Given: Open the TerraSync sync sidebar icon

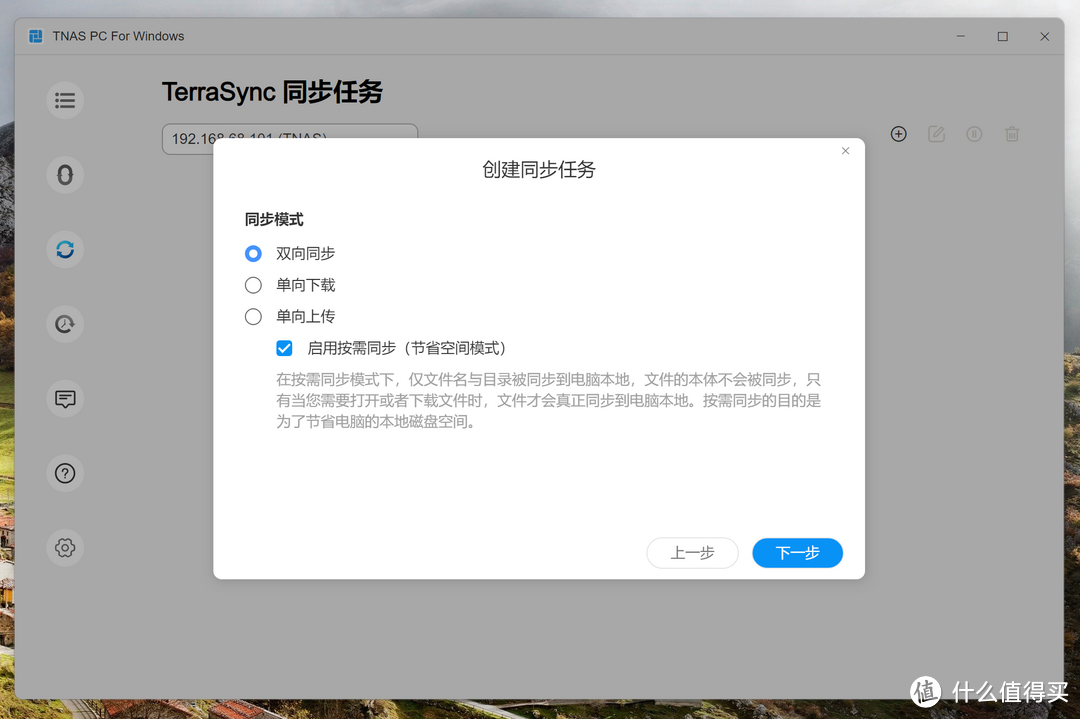Looking at the screenshot, I should (x=65, y=249).
